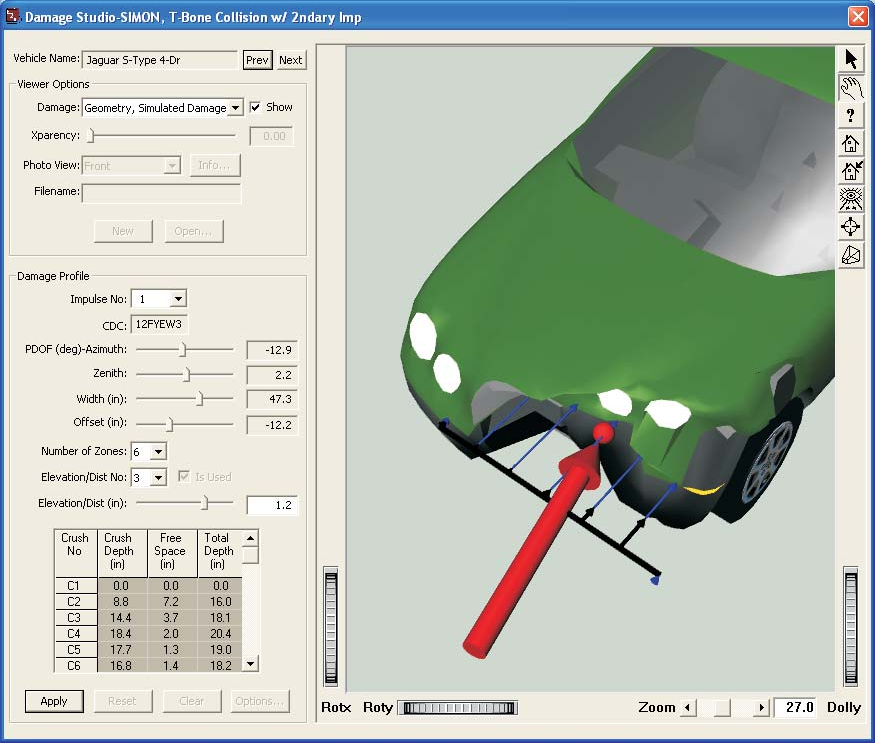Click the CDC value field

160,324
